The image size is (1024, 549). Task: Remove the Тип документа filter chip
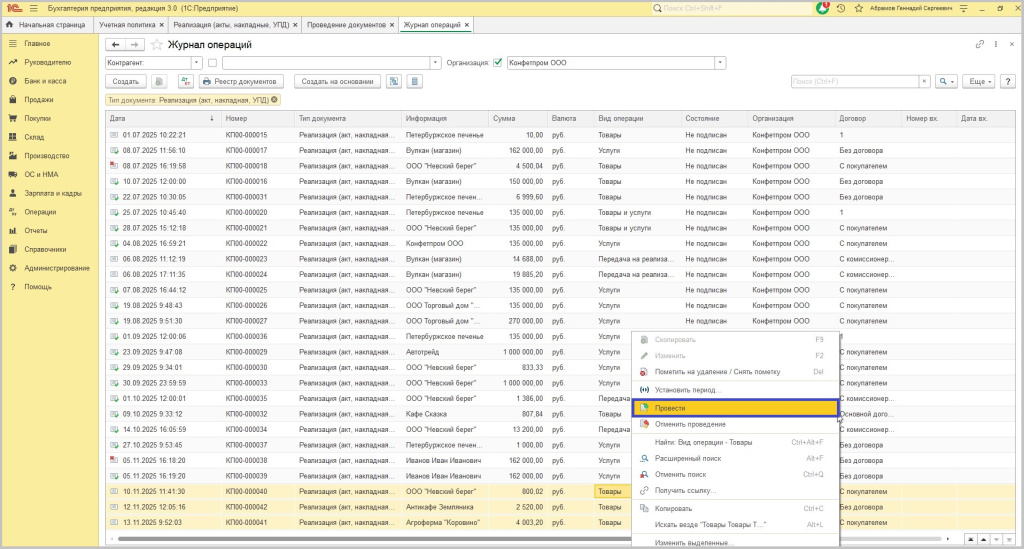point(275,100)
